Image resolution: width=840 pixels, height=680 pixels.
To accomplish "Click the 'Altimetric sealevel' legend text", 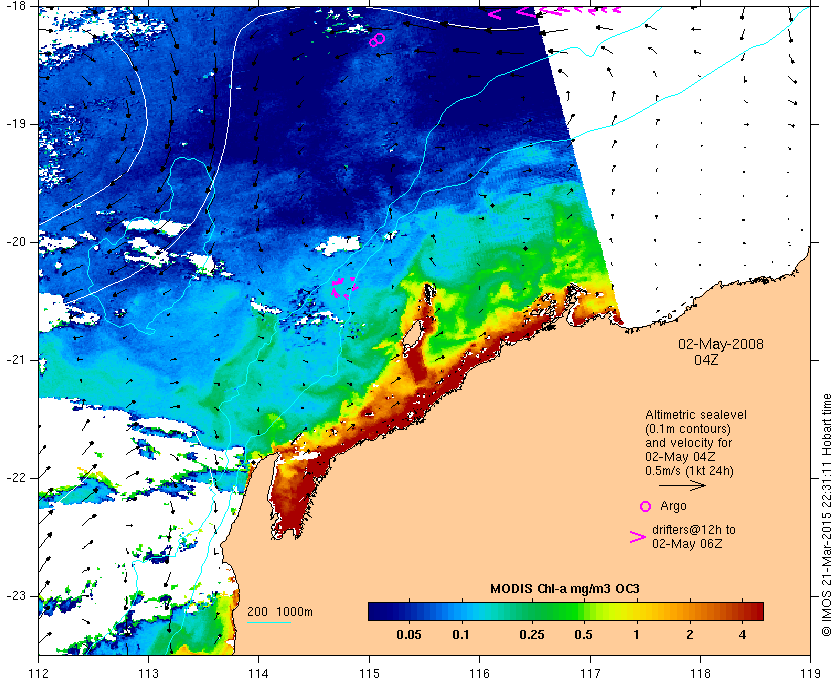I will click(695, 415).
